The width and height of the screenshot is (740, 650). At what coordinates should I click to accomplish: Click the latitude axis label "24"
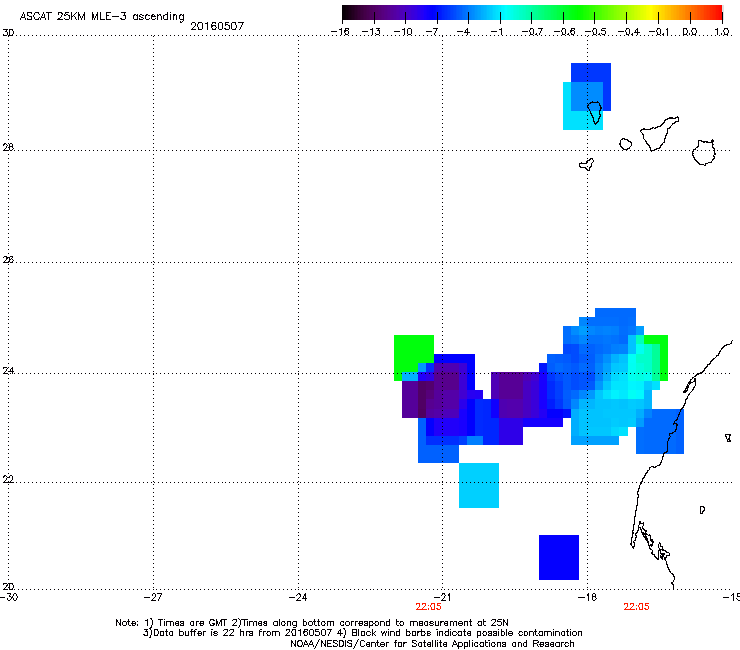tap(8, 370)
